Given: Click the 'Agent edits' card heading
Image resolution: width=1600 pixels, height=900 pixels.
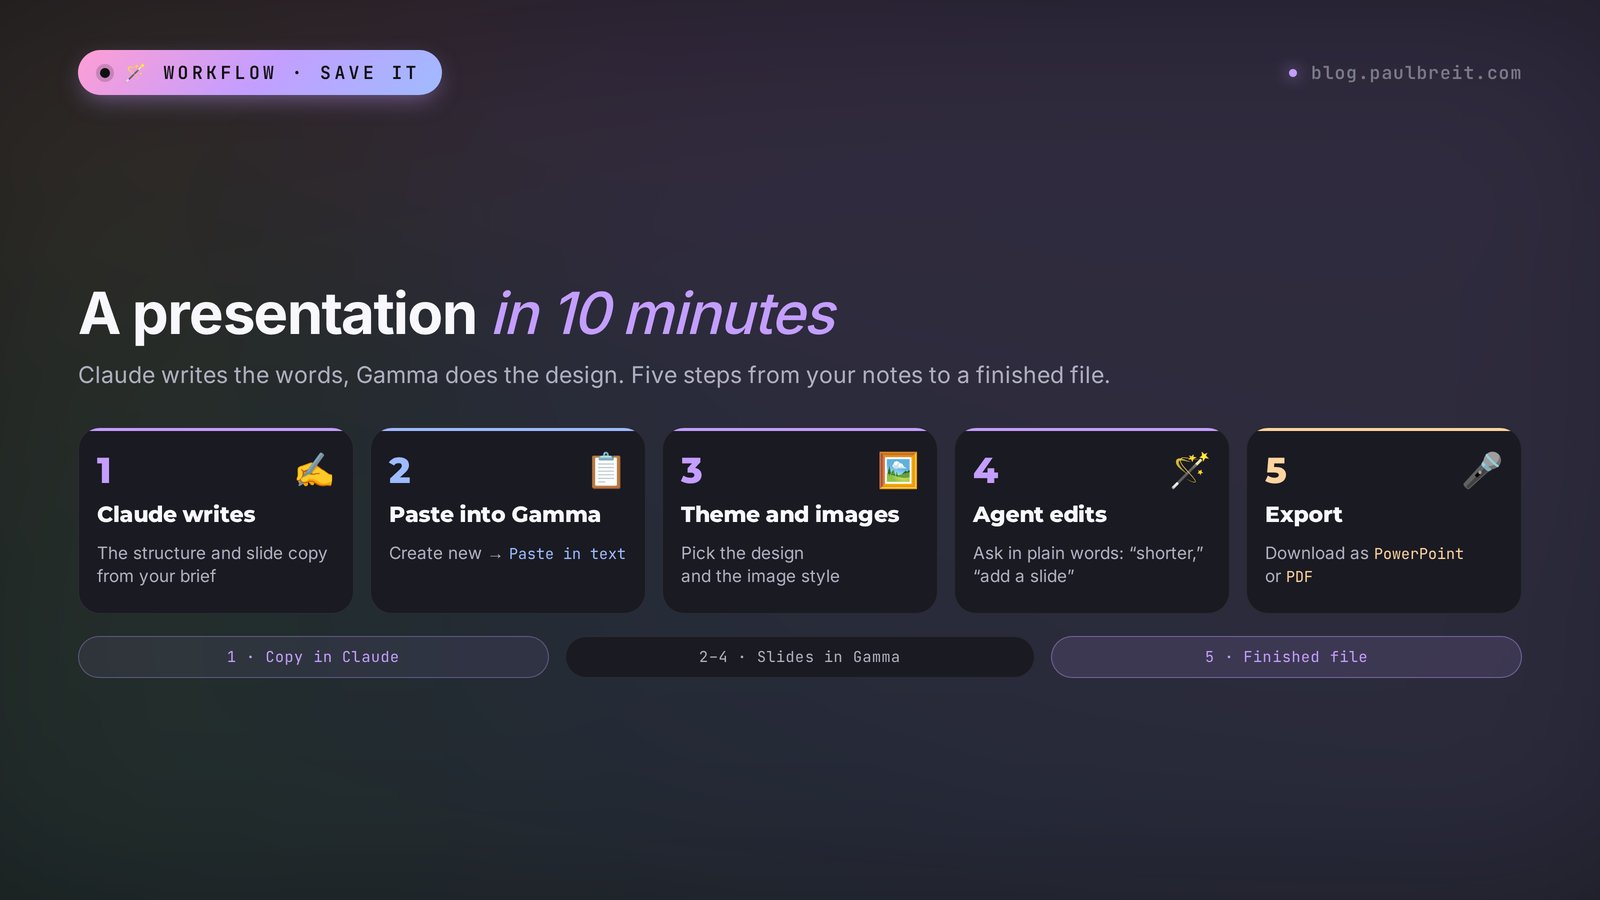Looking at the screenshot, I should click(1040, 514).
